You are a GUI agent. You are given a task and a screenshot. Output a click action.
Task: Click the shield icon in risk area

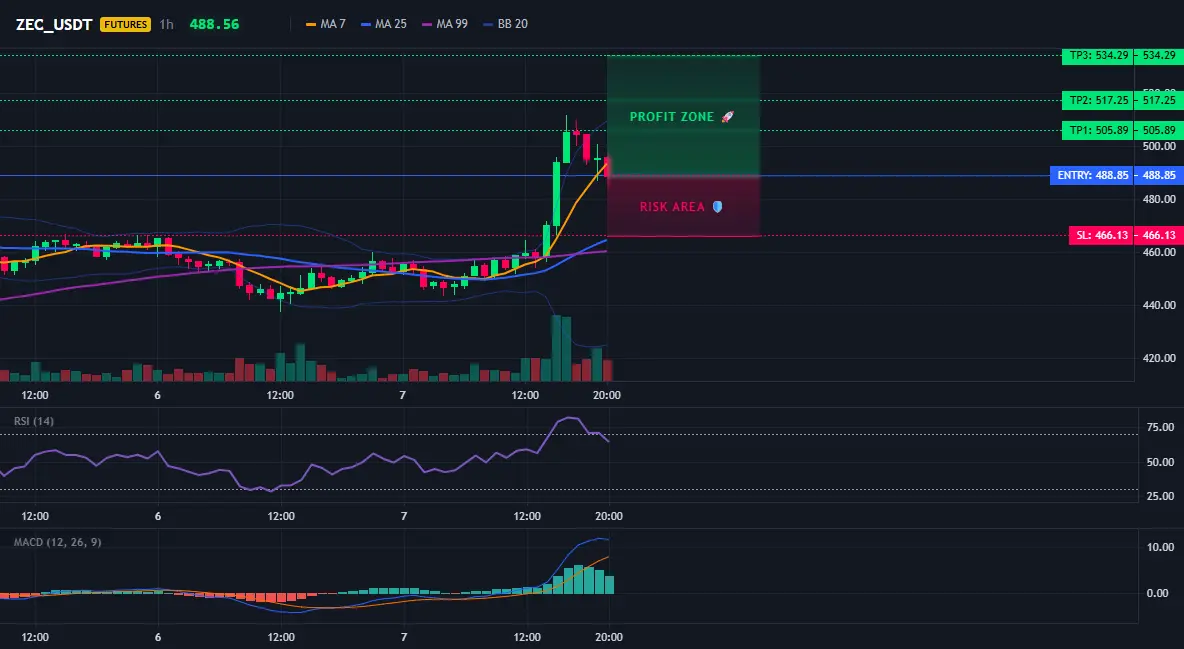click(x=718, y=206)
